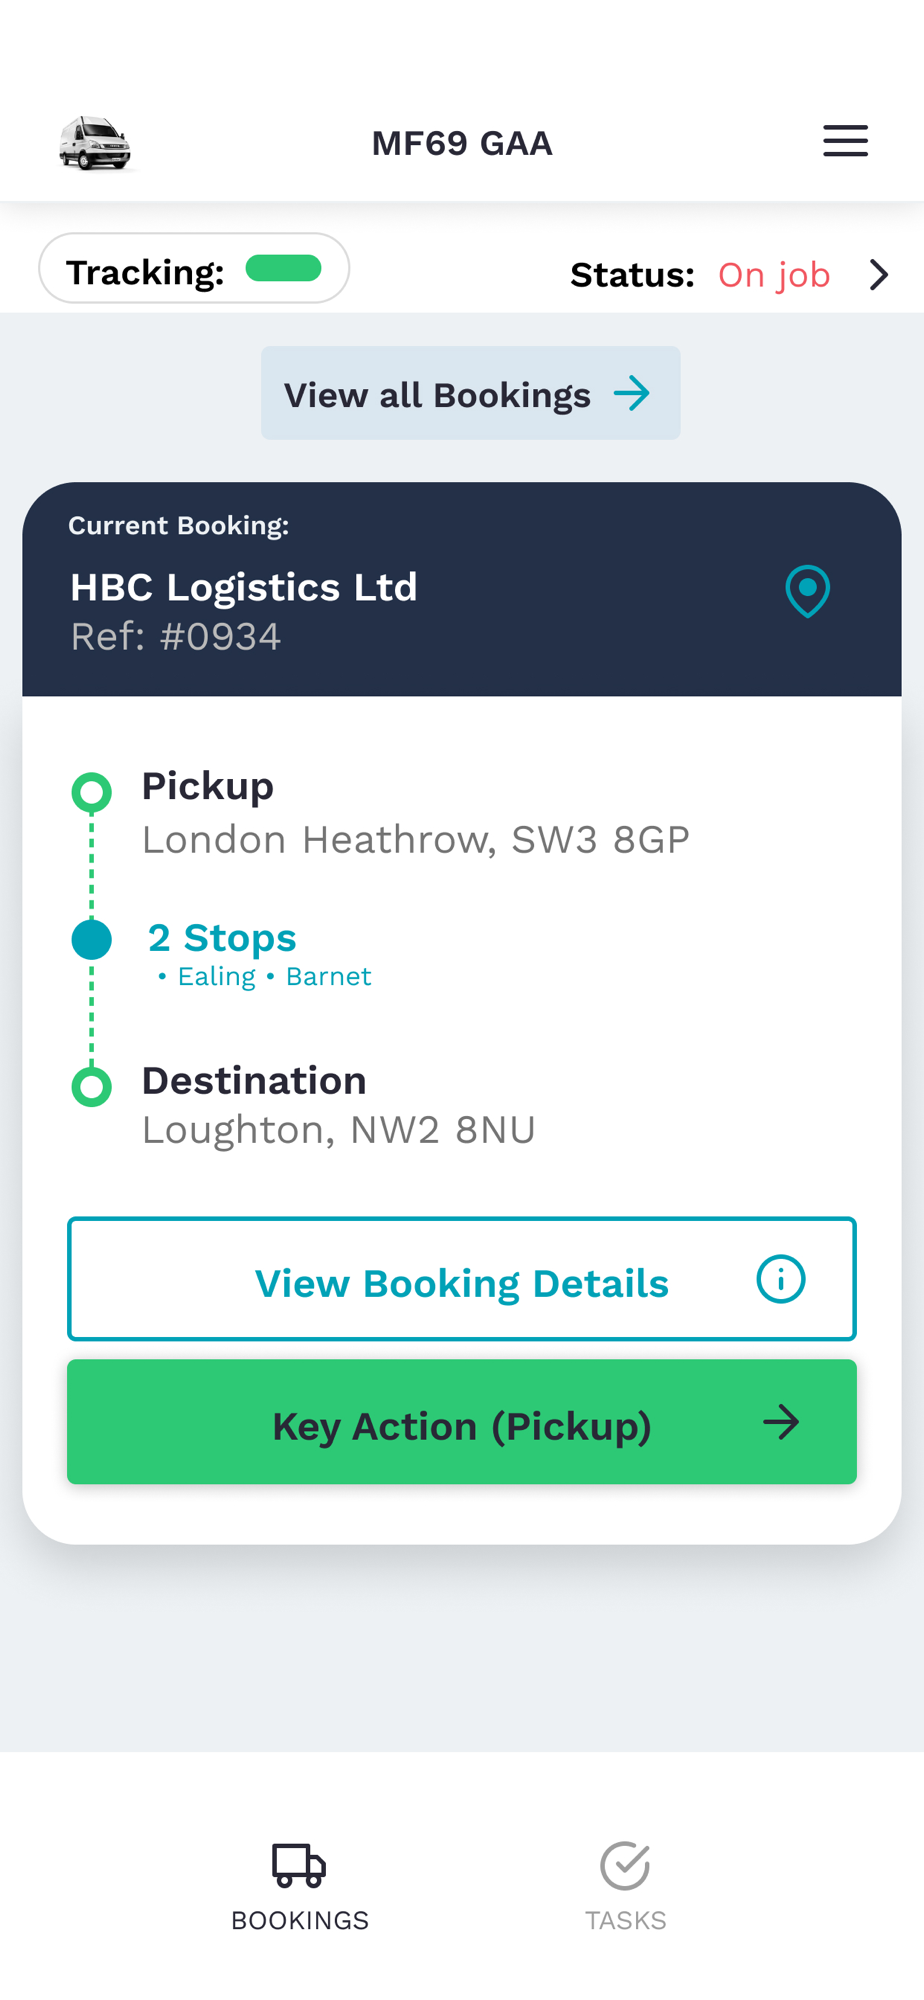Image resolution: width=924 pixels, height=2000 pixels.
Task: Toggle the green Tracking switch
Action: [283, 269]
